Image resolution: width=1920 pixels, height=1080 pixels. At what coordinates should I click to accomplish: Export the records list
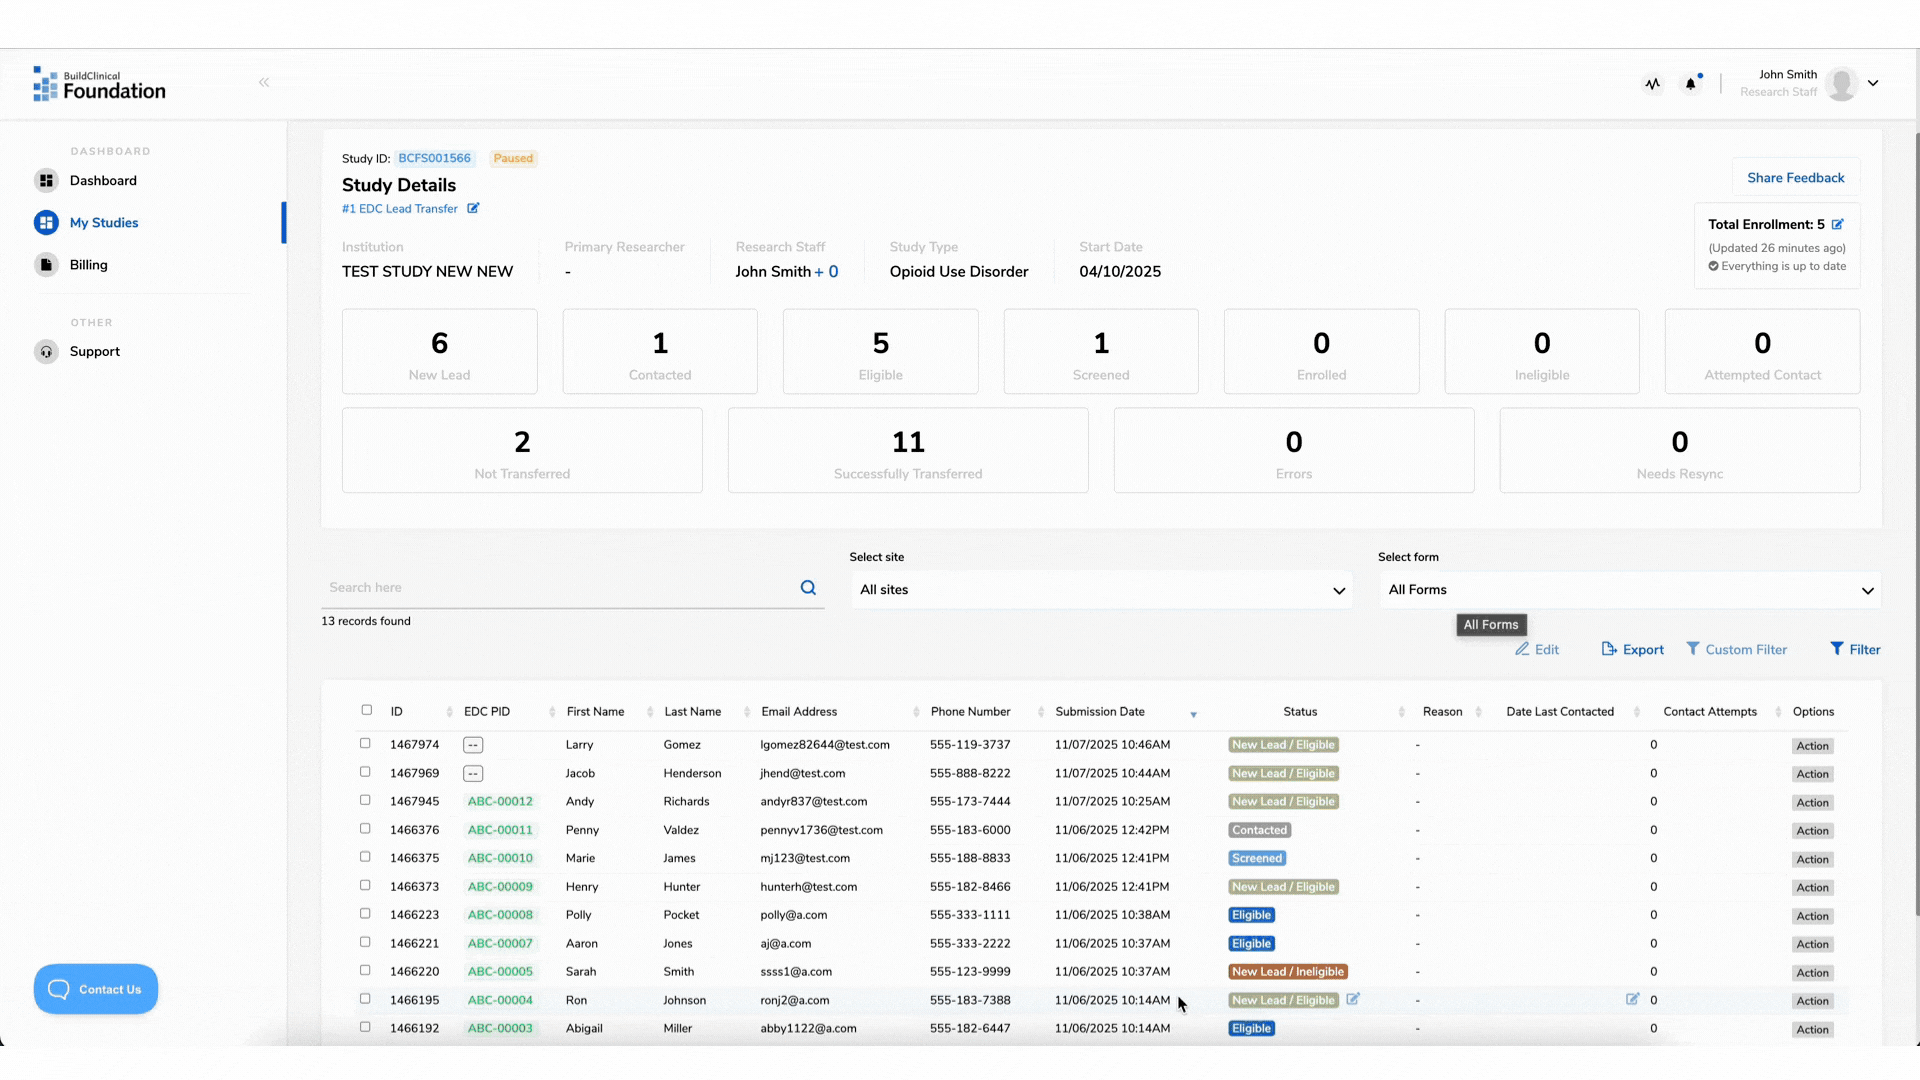(x=1632, y=650)
